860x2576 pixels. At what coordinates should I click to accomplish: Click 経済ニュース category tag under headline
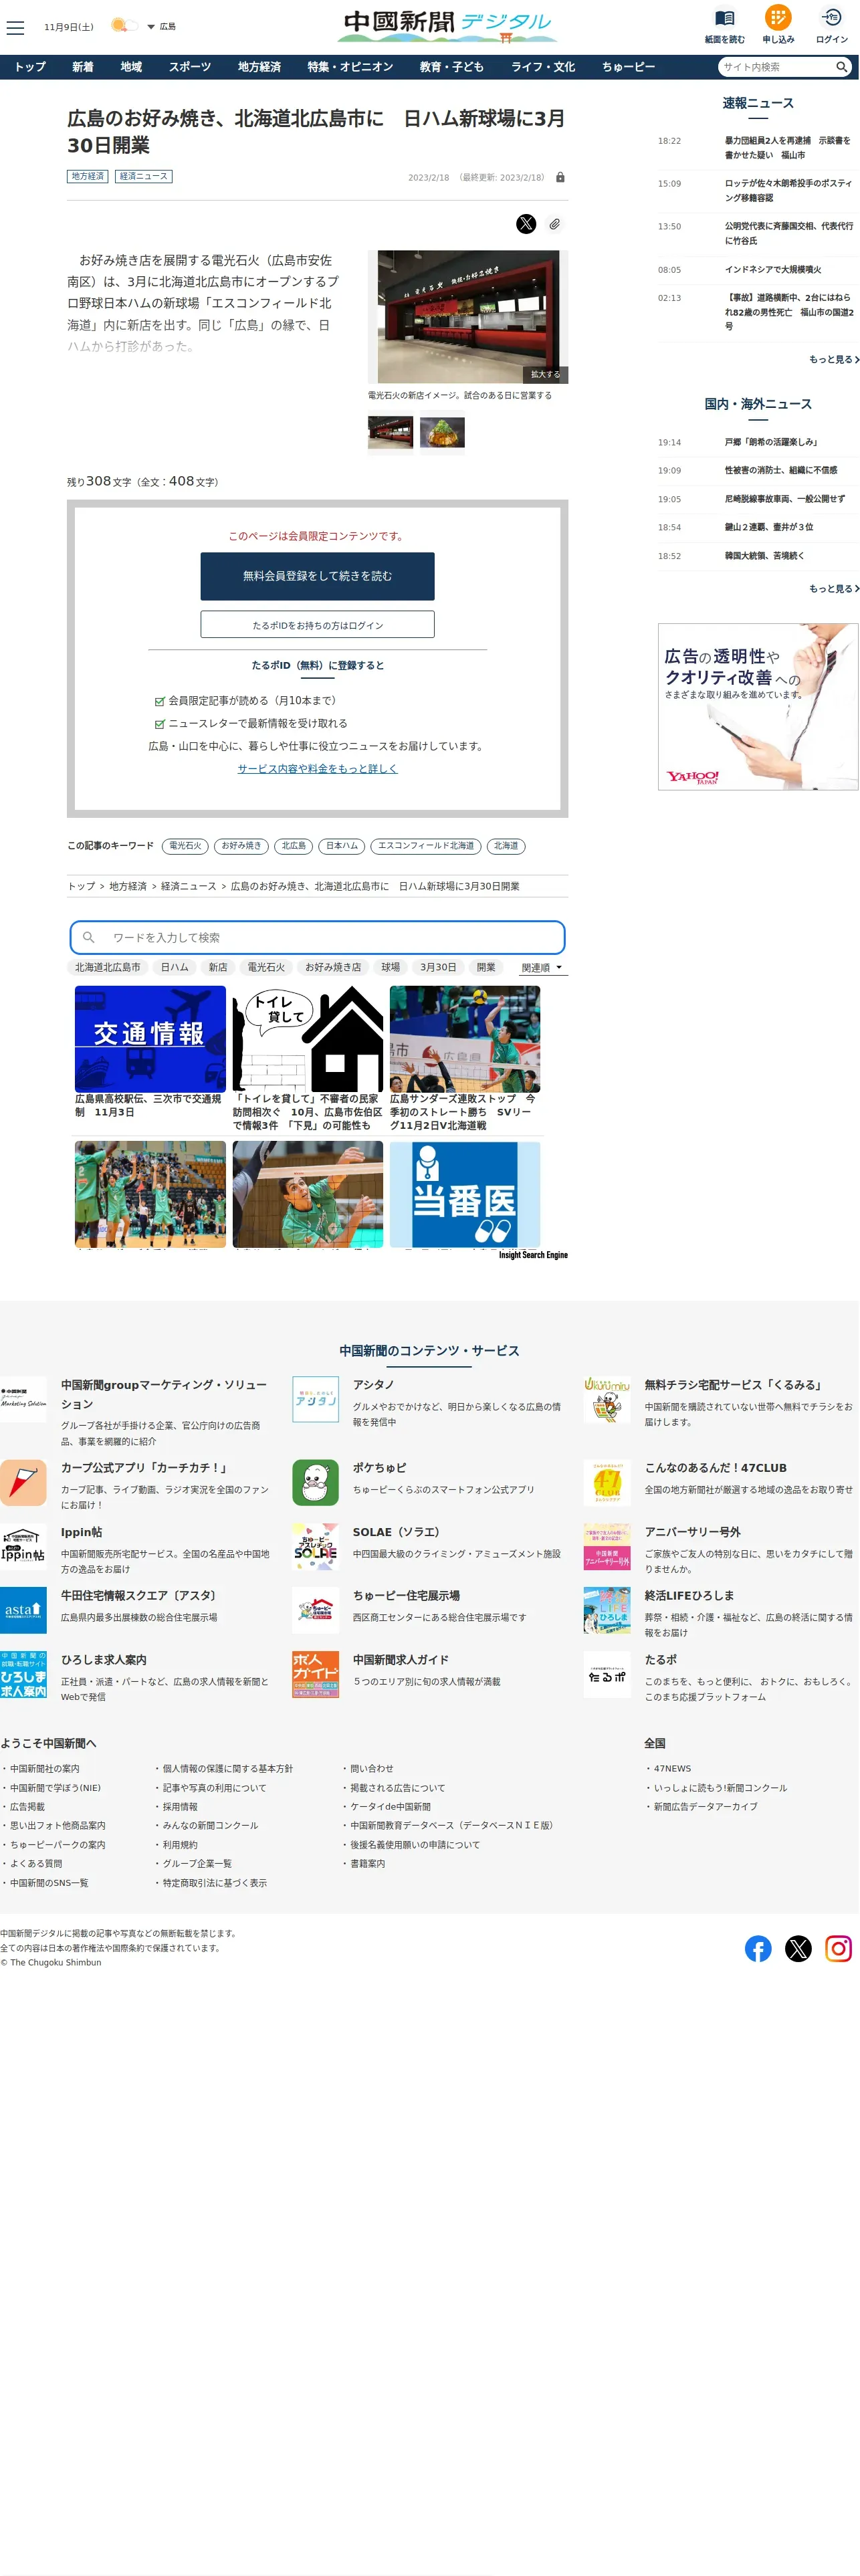[x=143, y=176]
